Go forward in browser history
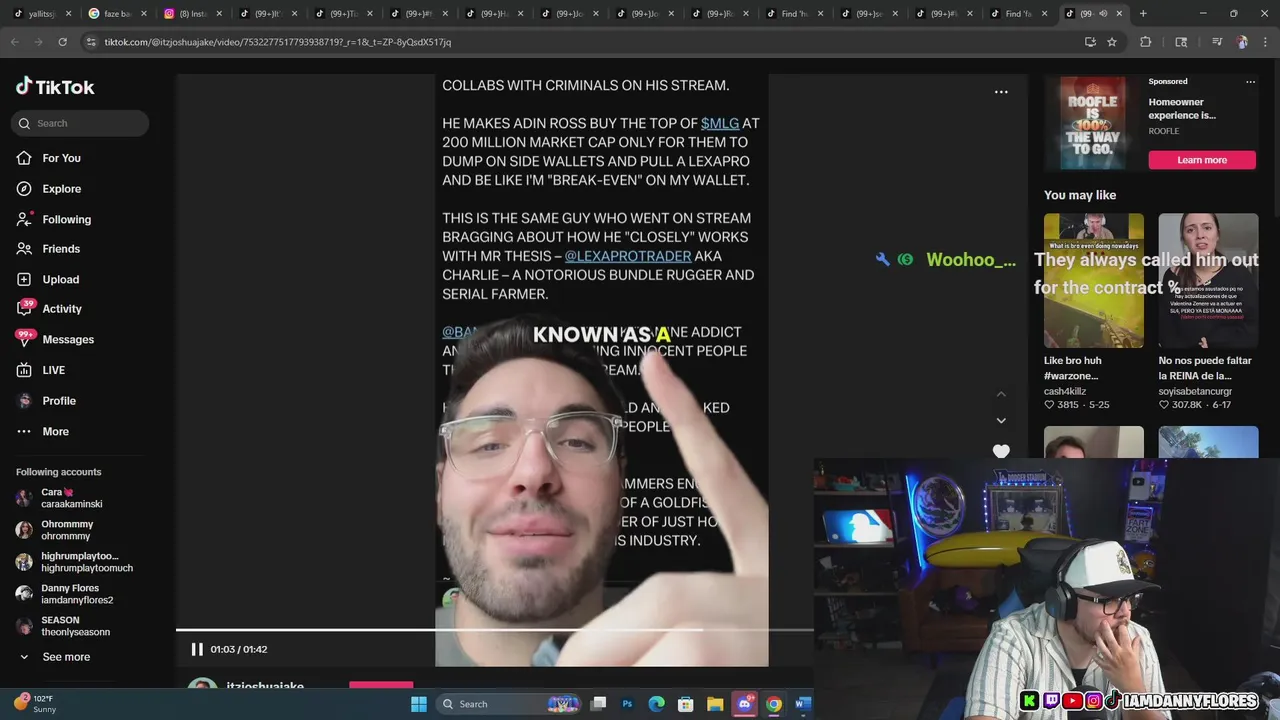 tap(39, 42)
